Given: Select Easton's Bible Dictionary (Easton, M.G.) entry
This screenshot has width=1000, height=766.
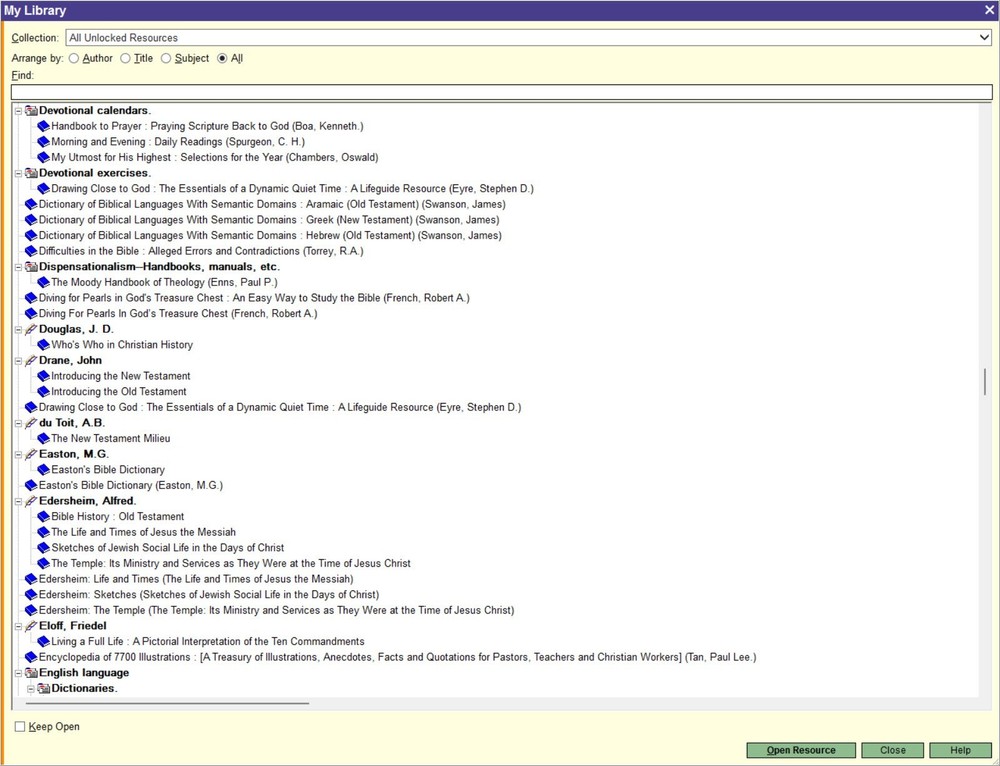Looking at the screenshot, I should (131, 485).
